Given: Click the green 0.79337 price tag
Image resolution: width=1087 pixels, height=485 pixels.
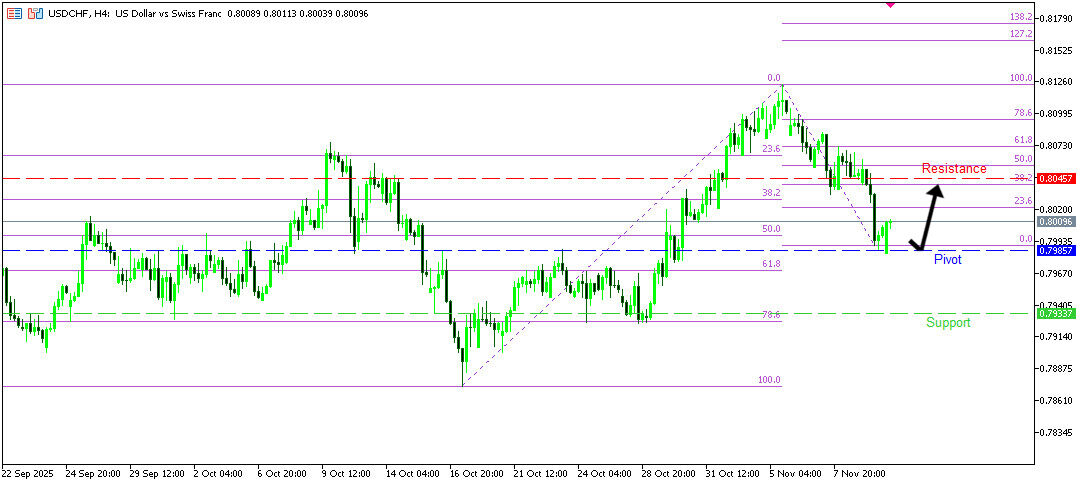Looking at the screenshot, I should pos(1055,314).
